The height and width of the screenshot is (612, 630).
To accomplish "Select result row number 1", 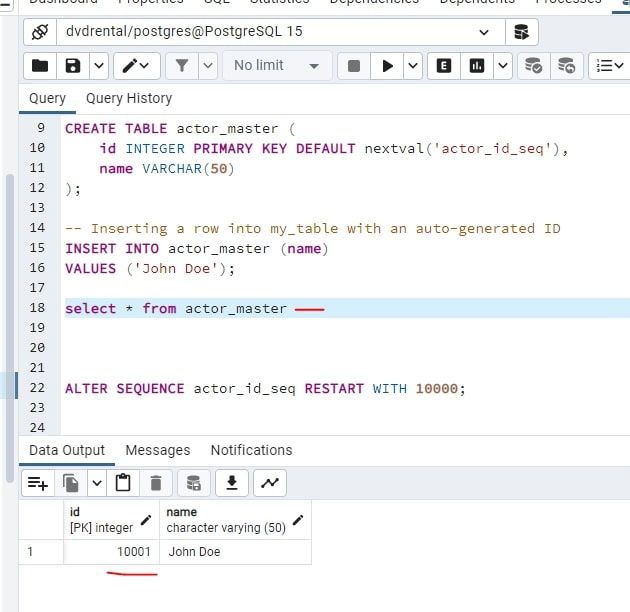I will pyautogui.click(x=41, y=552).
